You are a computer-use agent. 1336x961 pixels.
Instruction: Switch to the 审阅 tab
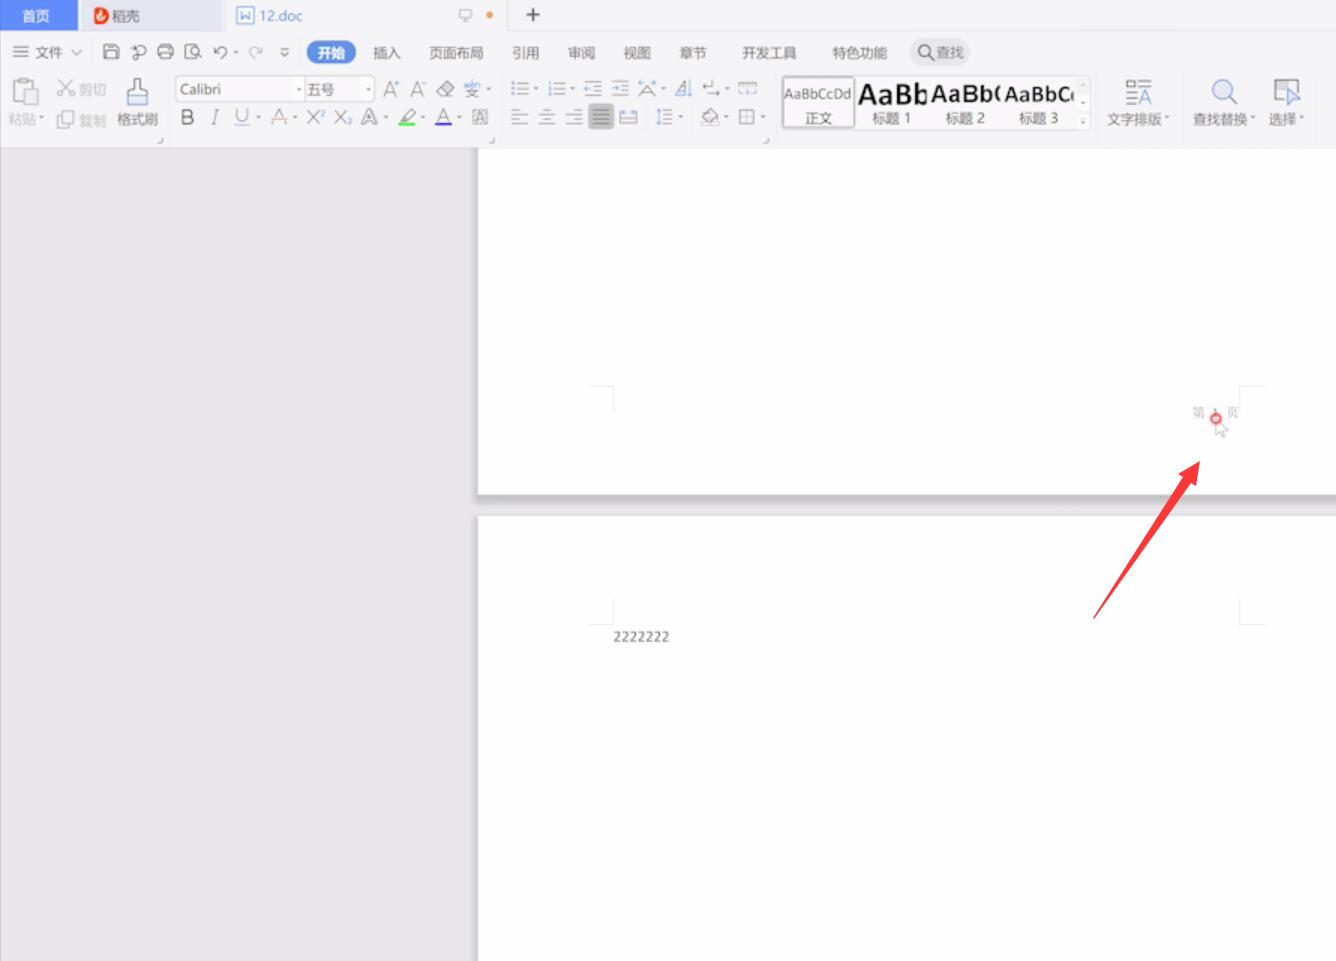581,53
